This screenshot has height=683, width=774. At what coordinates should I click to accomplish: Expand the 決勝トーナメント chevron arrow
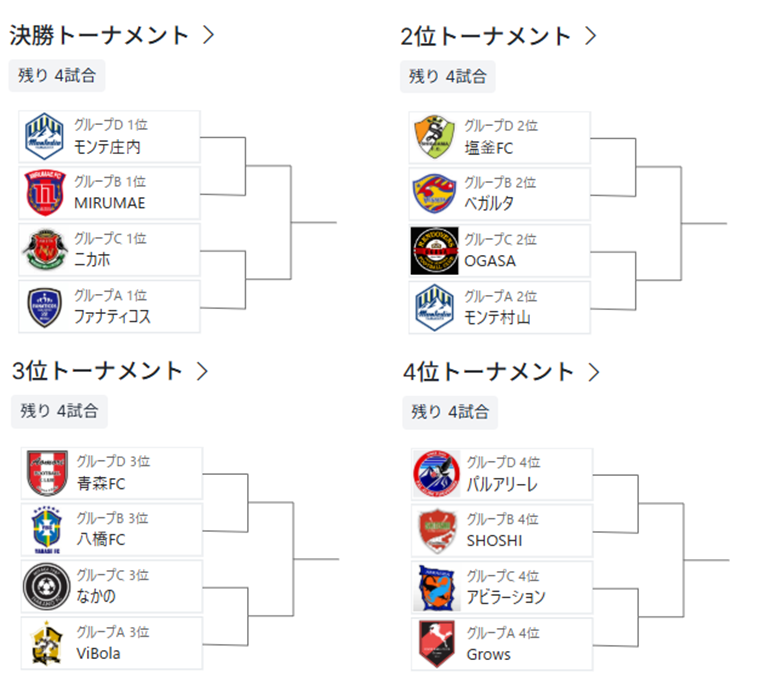coord(208,35)
